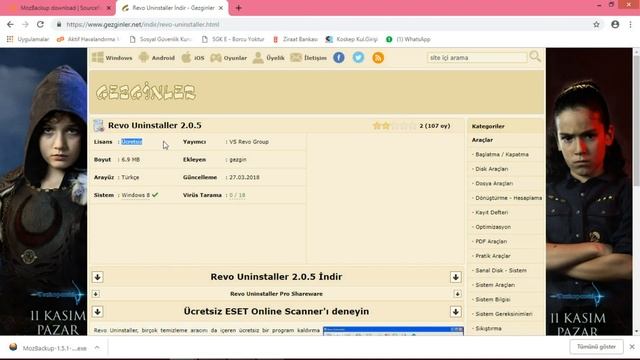Visit the site's Facebook page icon

coord(338,58)
